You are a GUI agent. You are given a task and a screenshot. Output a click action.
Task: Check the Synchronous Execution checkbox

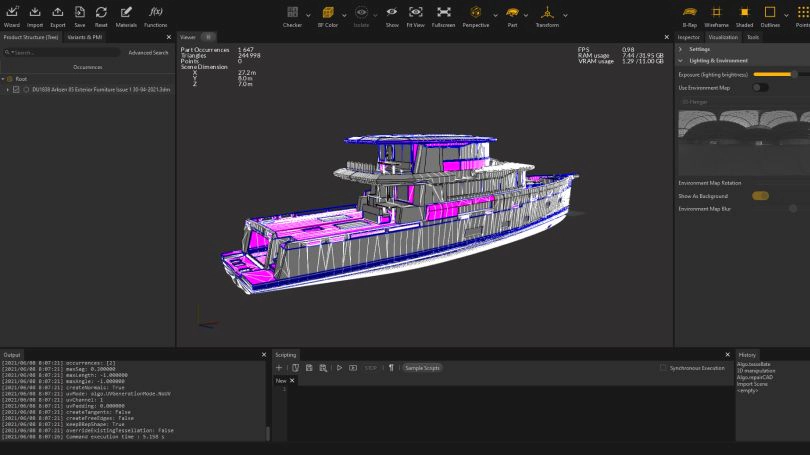click(663, 368)
